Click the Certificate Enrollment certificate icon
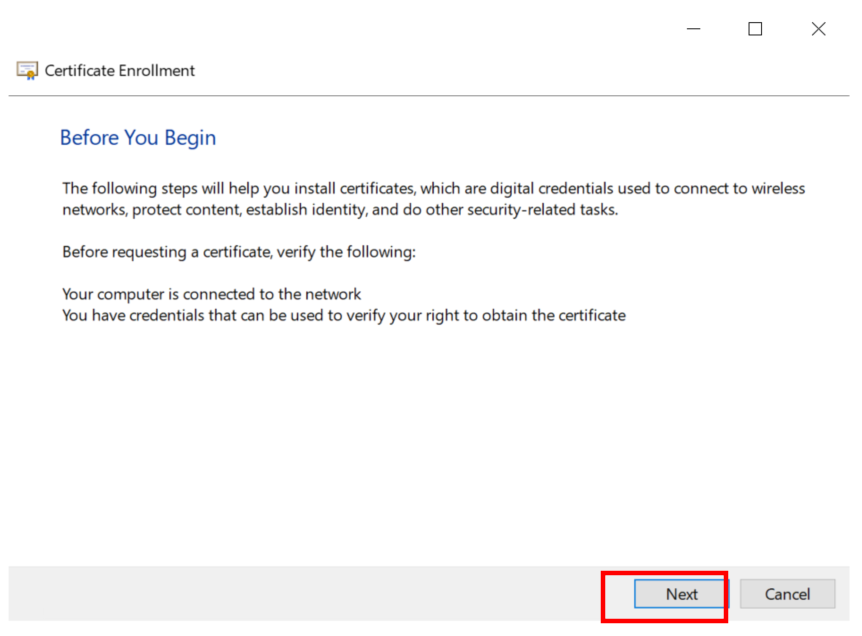This screenshot has height=636, width=862. click(x=27, y=71)
